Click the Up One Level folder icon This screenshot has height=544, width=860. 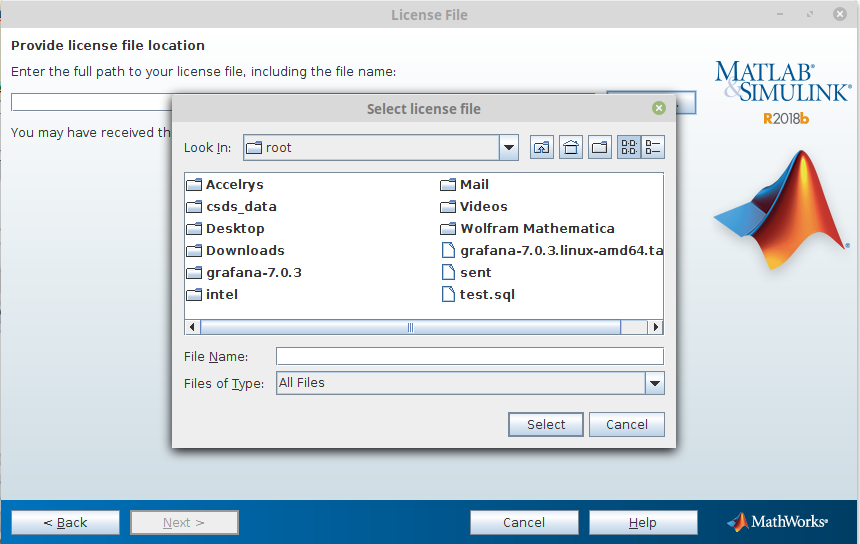point(541,148)
